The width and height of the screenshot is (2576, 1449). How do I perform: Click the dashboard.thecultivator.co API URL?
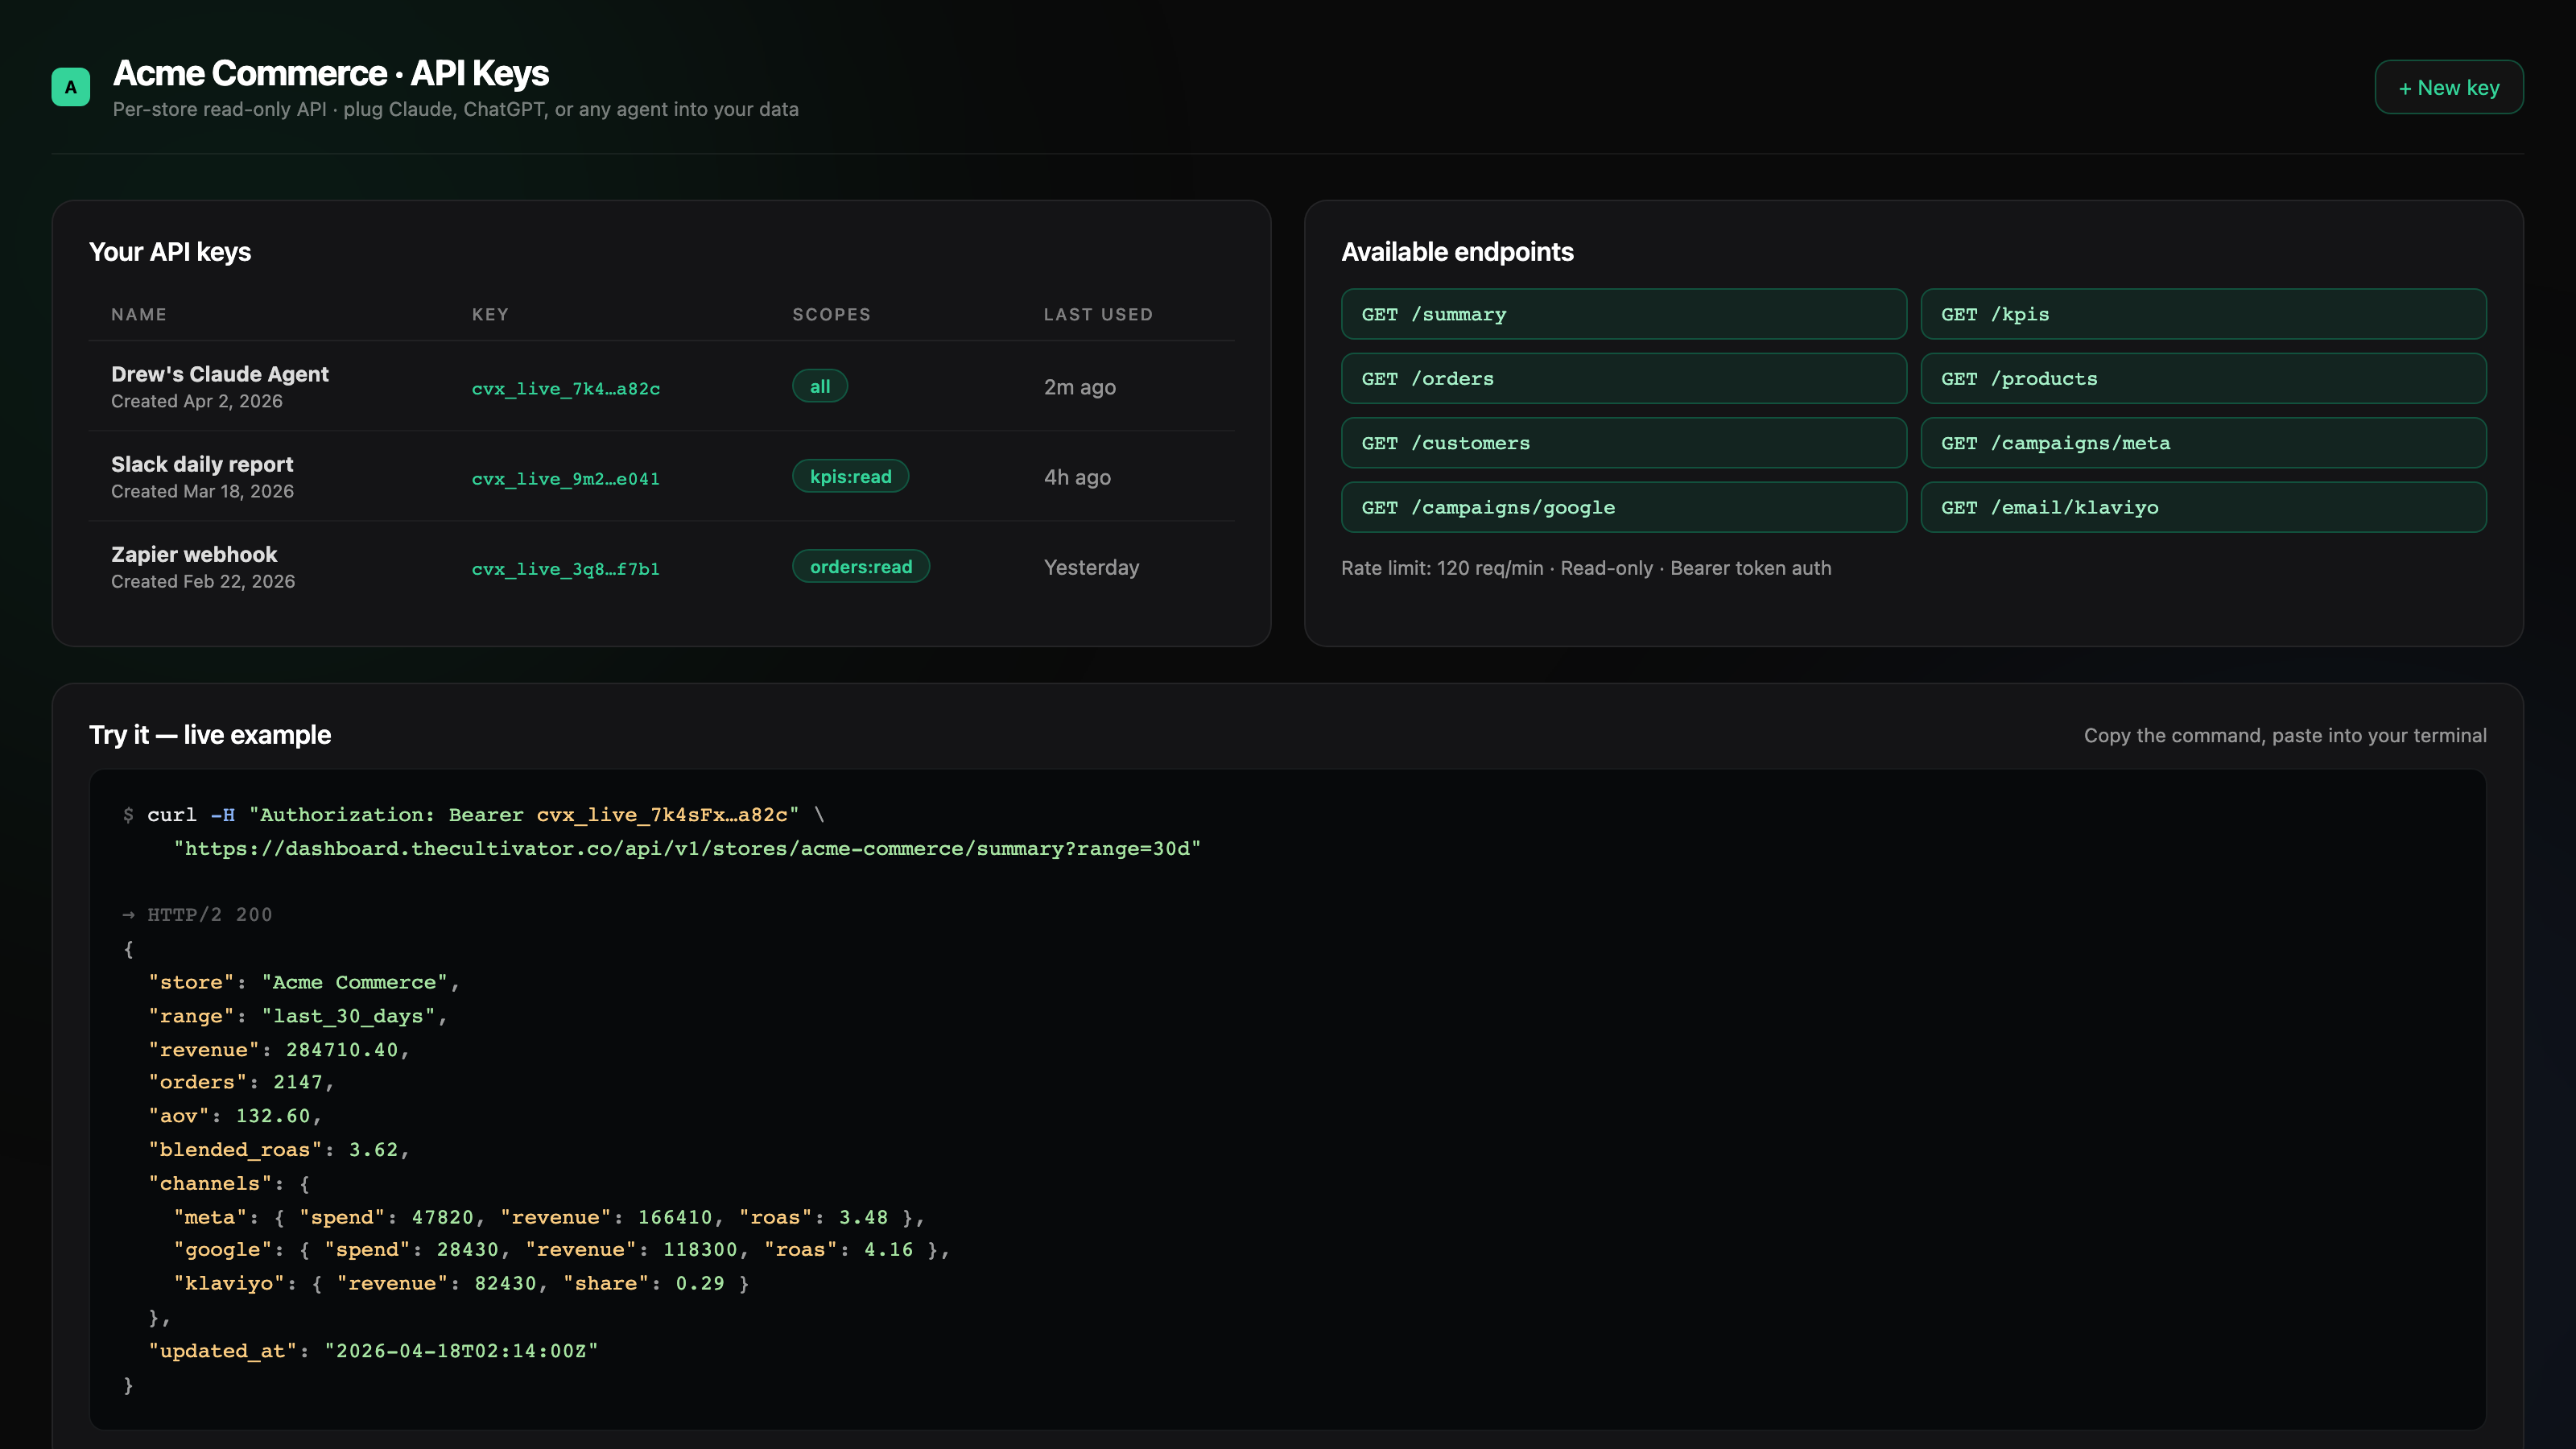[687, 848]
